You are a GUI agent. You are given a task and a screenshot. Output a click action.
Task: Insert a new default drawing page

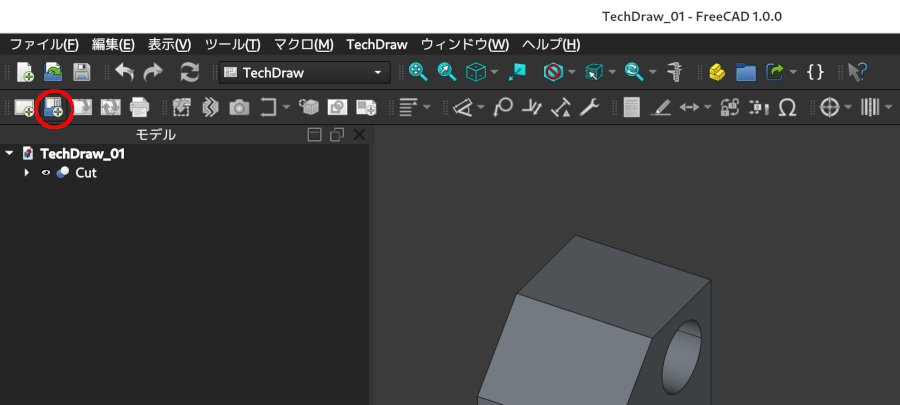click(24, 107)
